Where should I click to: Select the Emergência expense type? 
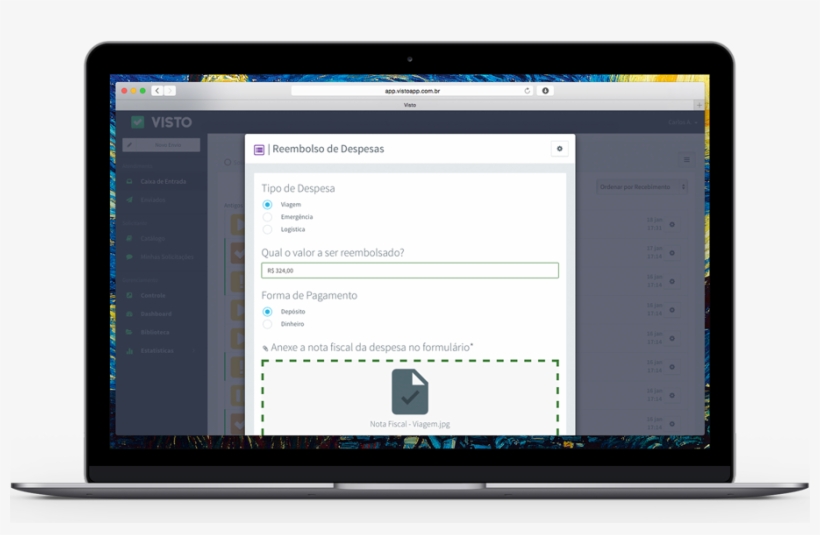click(267, 217)
